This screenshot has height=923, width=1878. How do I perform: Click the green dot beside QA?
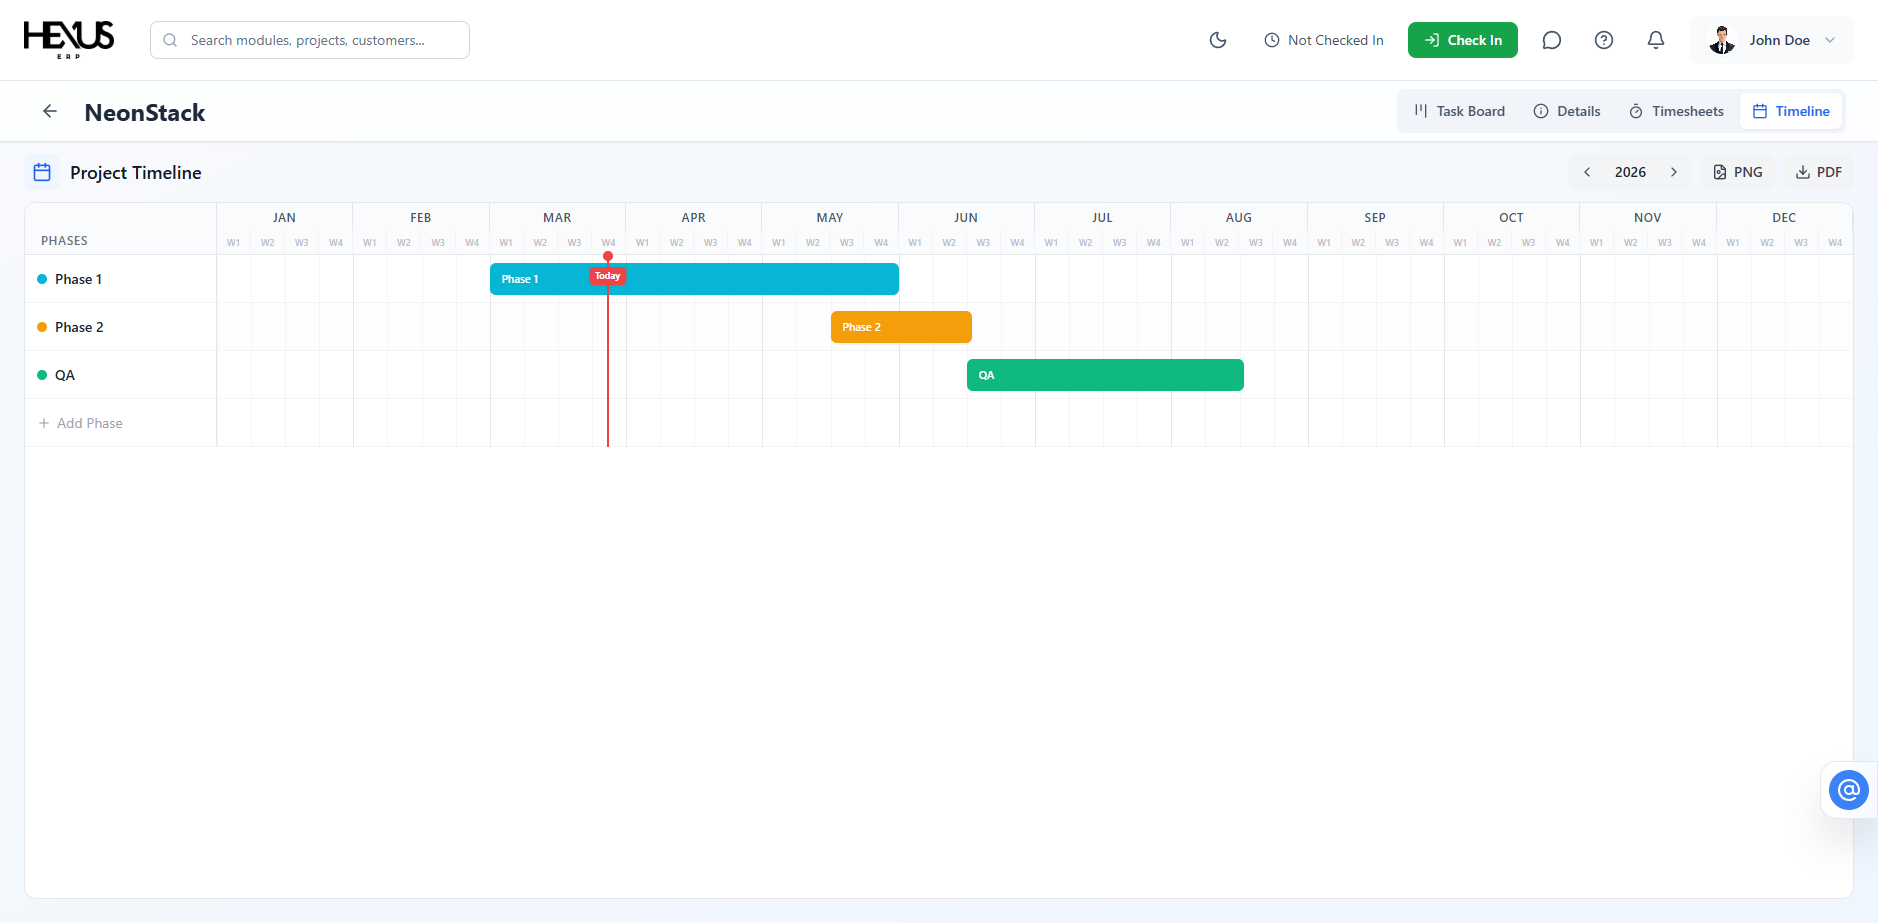point(42,375)
